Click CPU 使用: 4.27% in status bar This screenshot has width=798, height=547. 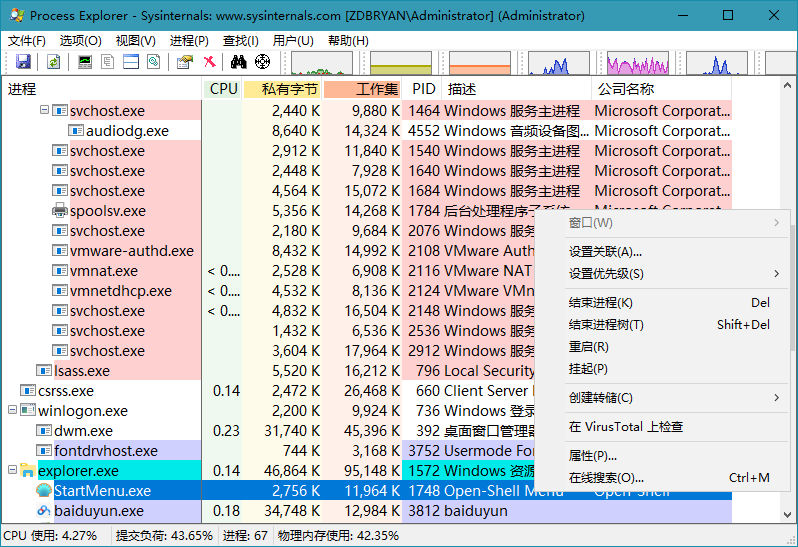tap(50, 535)
